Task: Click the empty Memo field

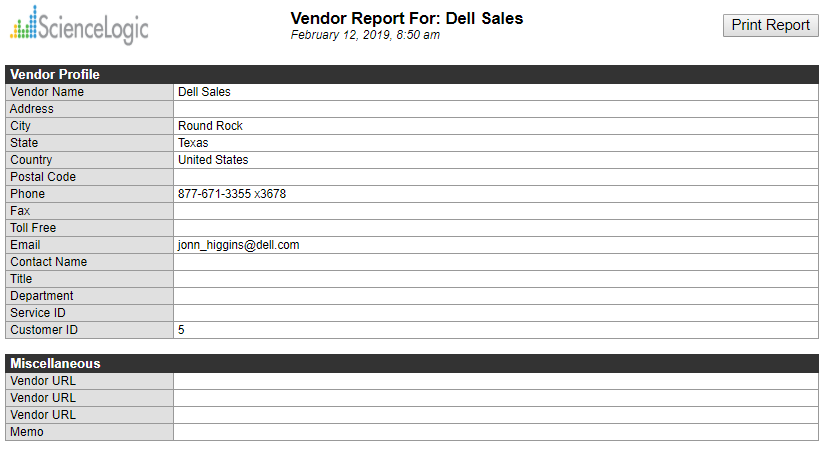Action: pyautogui.click(x=495, y=432)
